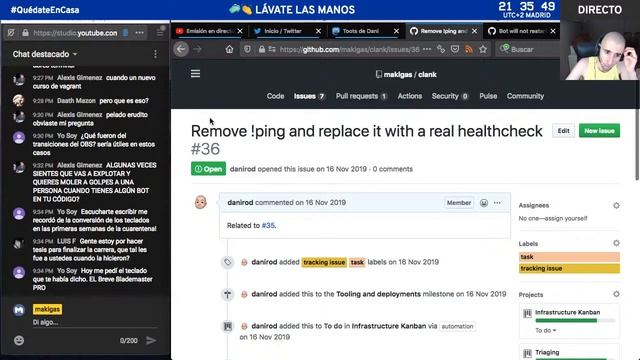Click the tracking issue label in timeline

click(324, 262)
